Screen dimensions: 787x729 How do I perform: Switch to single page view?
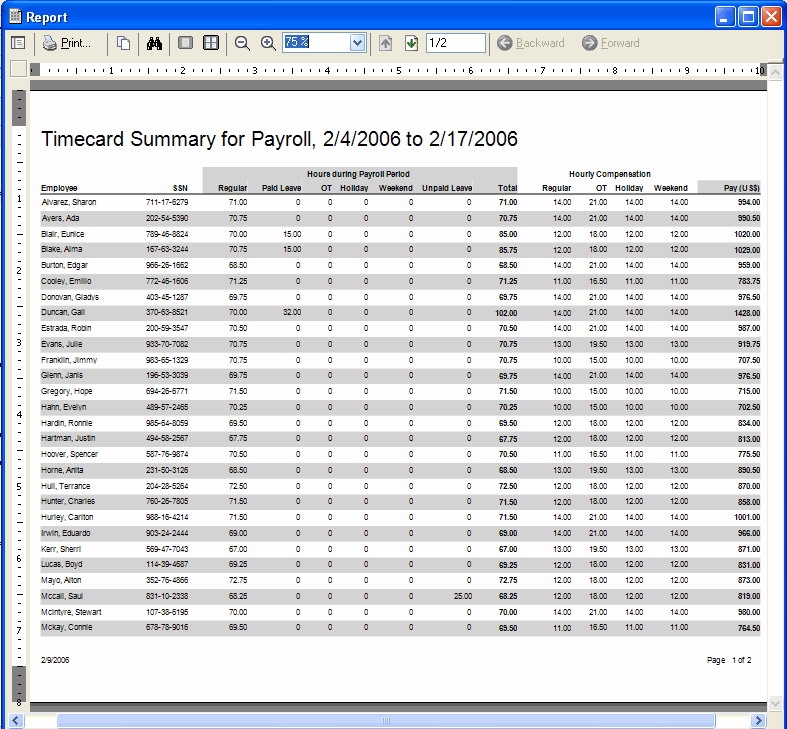click(185, 43)
